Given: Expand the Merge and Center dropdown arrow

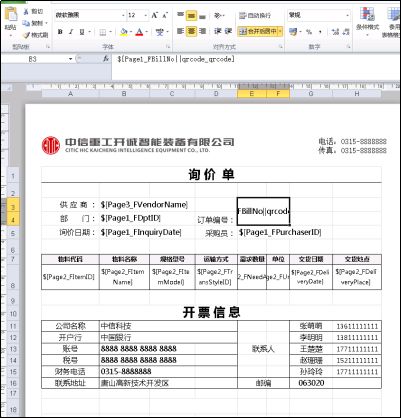Looking at the screenshot, I should [x=280, y=31].
